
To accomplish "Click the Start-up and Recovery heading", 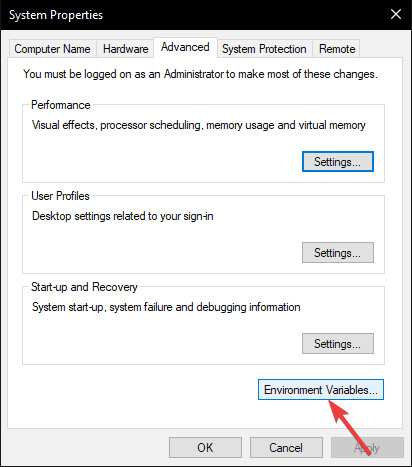I will [x=84, y=287].
